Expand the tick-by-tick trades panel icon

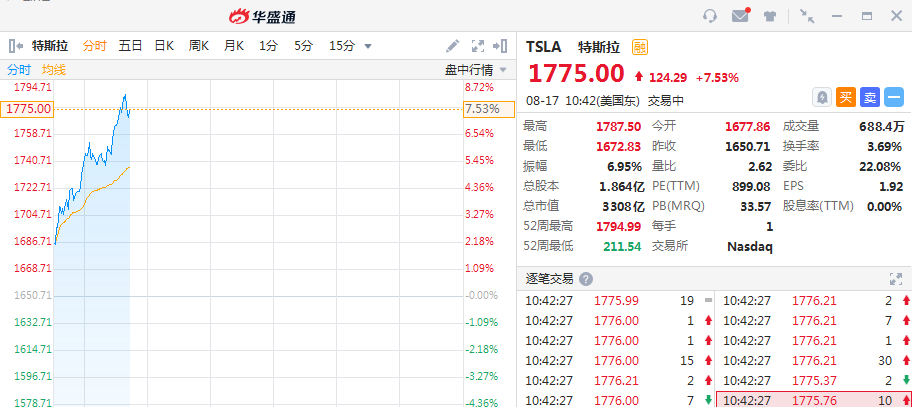pyautogui.click(x=896, y=279)
